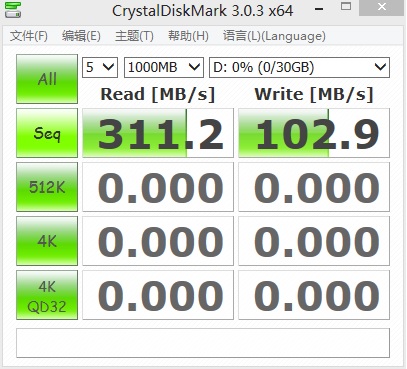Start the 4K random test

coord(47,241)
